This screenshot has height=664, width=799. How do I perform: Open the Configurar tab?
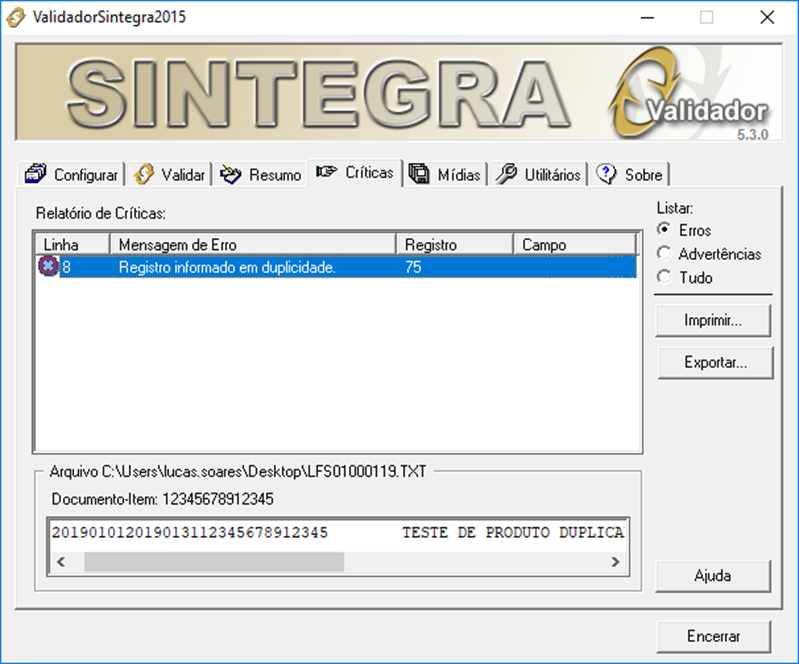pyautogui.click(x=71, y=174)
